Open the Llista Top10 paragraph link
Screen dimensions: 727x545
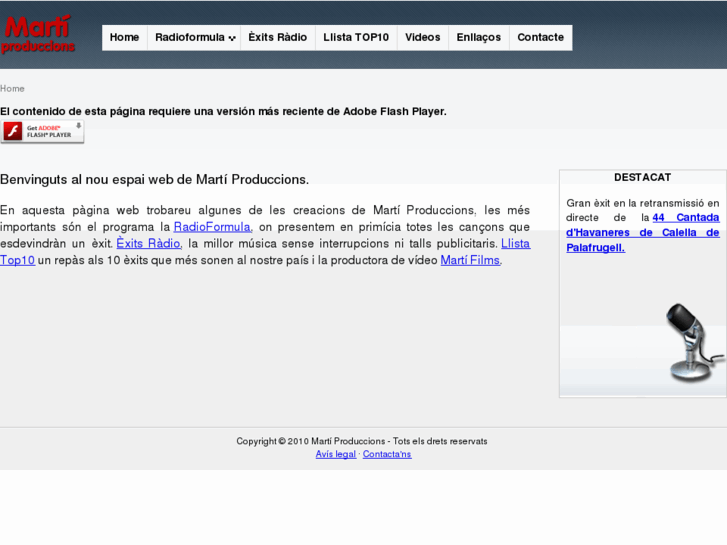(515, 244)
